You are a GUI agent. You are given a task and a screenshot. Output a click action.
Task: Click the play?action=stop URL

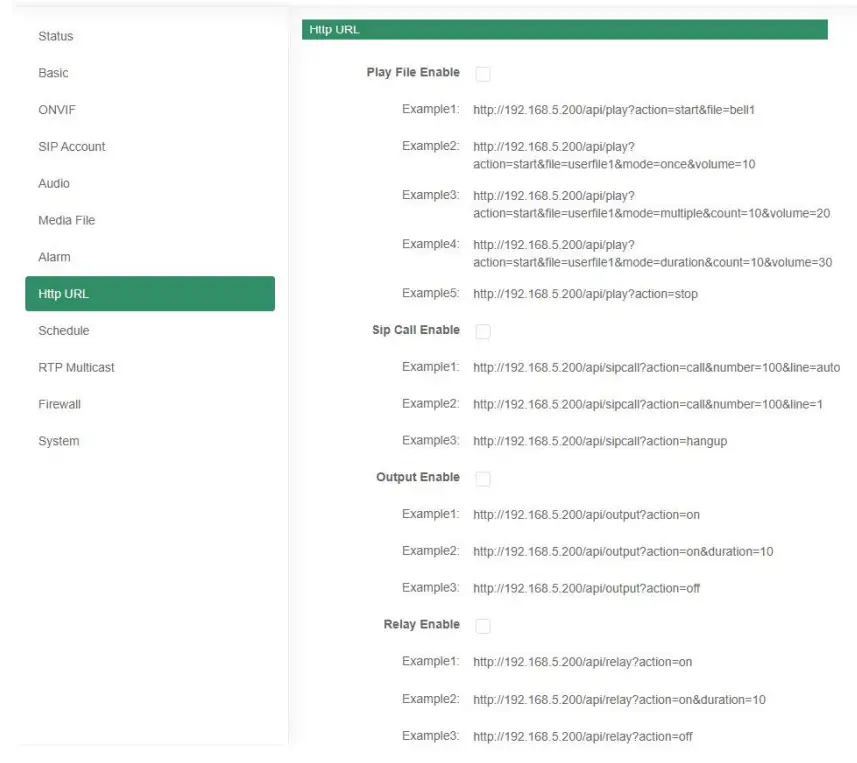(x=585, y=294)
